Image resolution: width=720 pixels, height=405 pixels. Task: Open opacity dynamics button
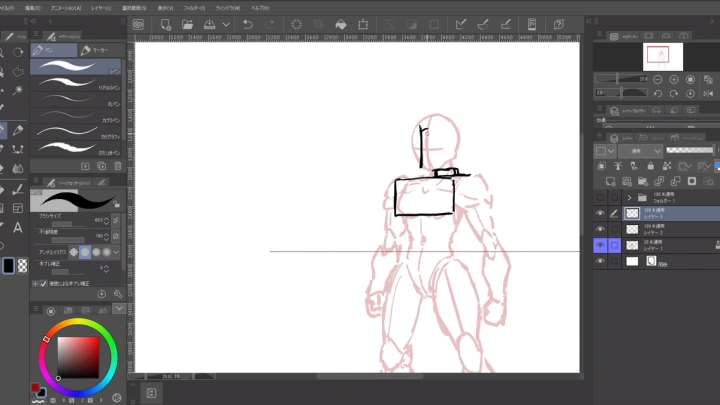(116, 236)
